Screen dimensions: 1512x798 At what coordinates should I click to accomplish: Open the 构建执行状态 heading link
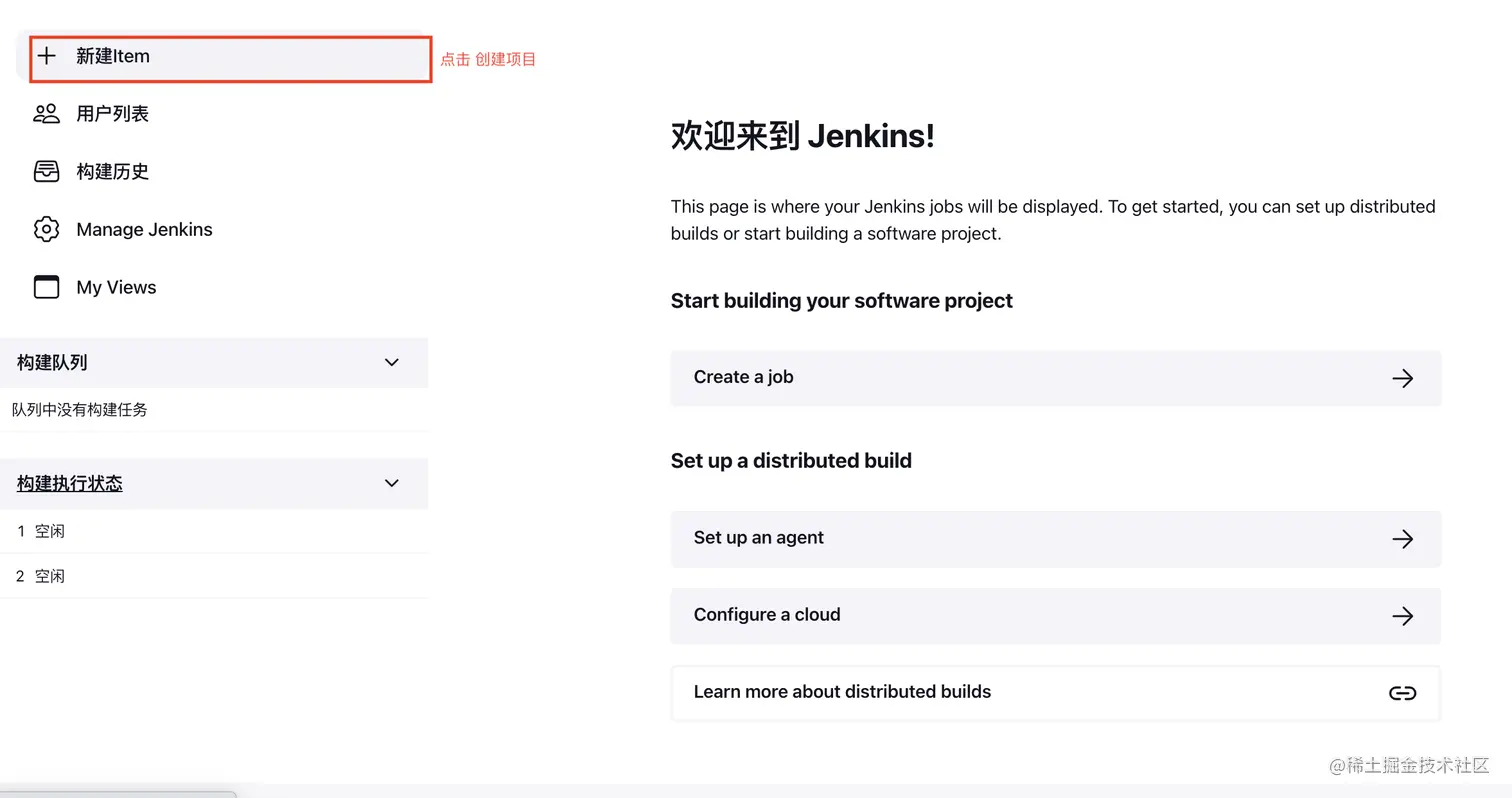point(69,483)
